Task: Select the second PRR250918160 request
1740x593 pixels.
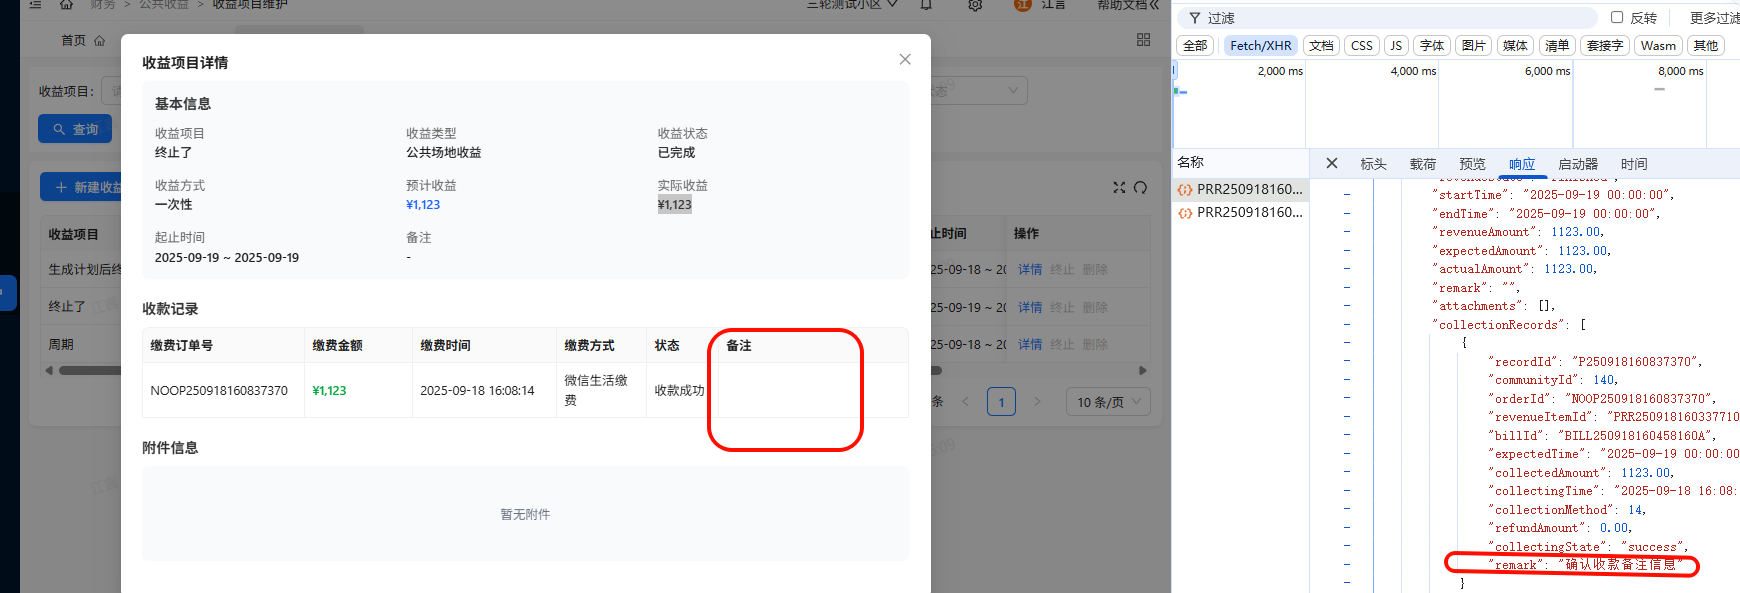Action: click(1241, 212)
